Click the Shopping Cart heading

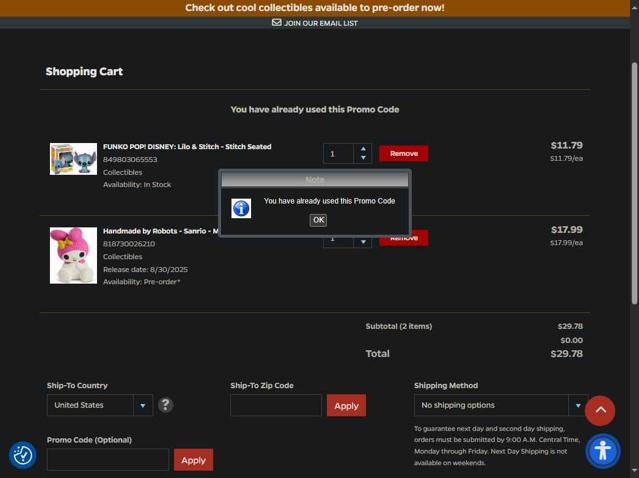pos(84,71)
